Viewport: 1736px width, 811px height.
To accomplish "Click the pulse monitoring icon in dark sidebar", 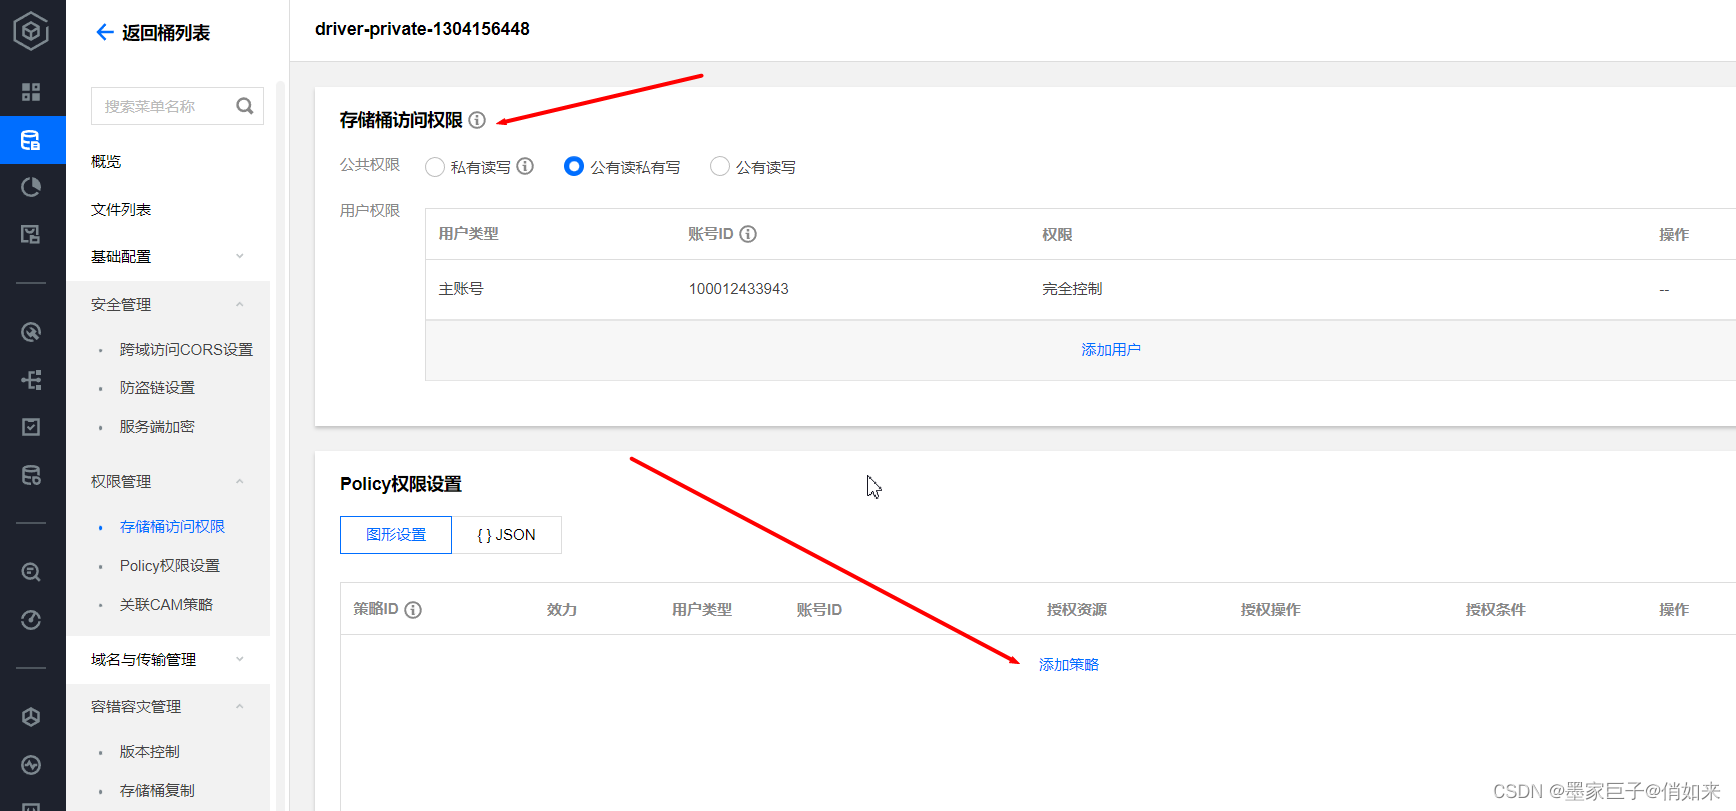I will (x=31, y=765).
